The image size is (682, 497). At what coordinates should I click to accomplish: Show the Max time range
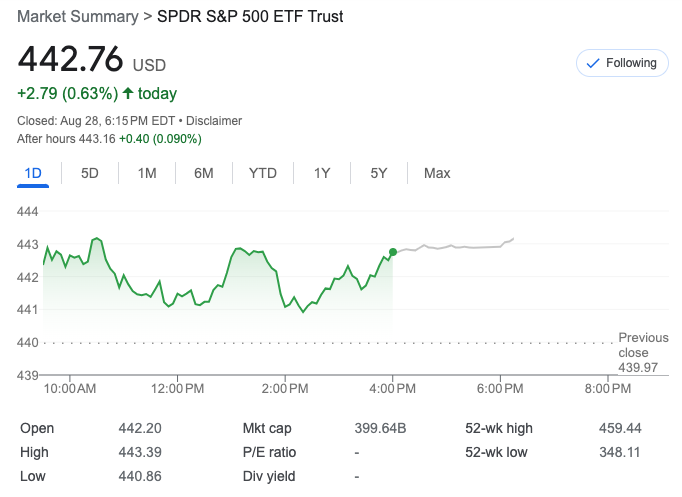point(437,173)
